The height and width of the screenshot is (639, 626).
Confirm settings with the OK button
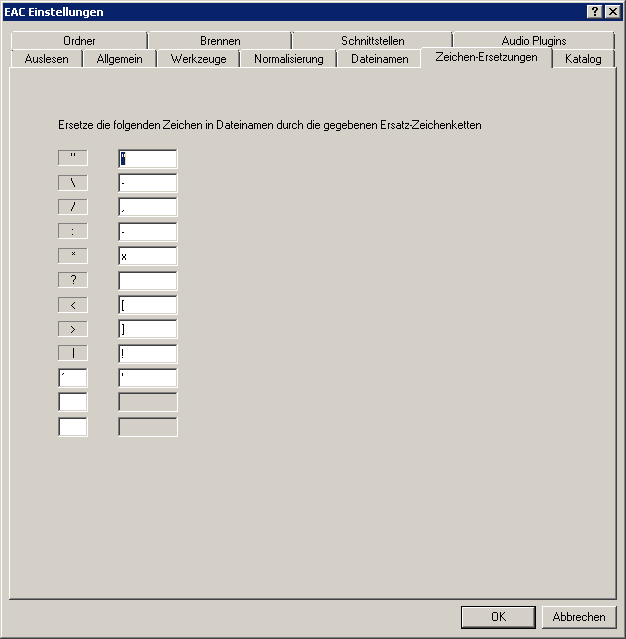(498, 617)
